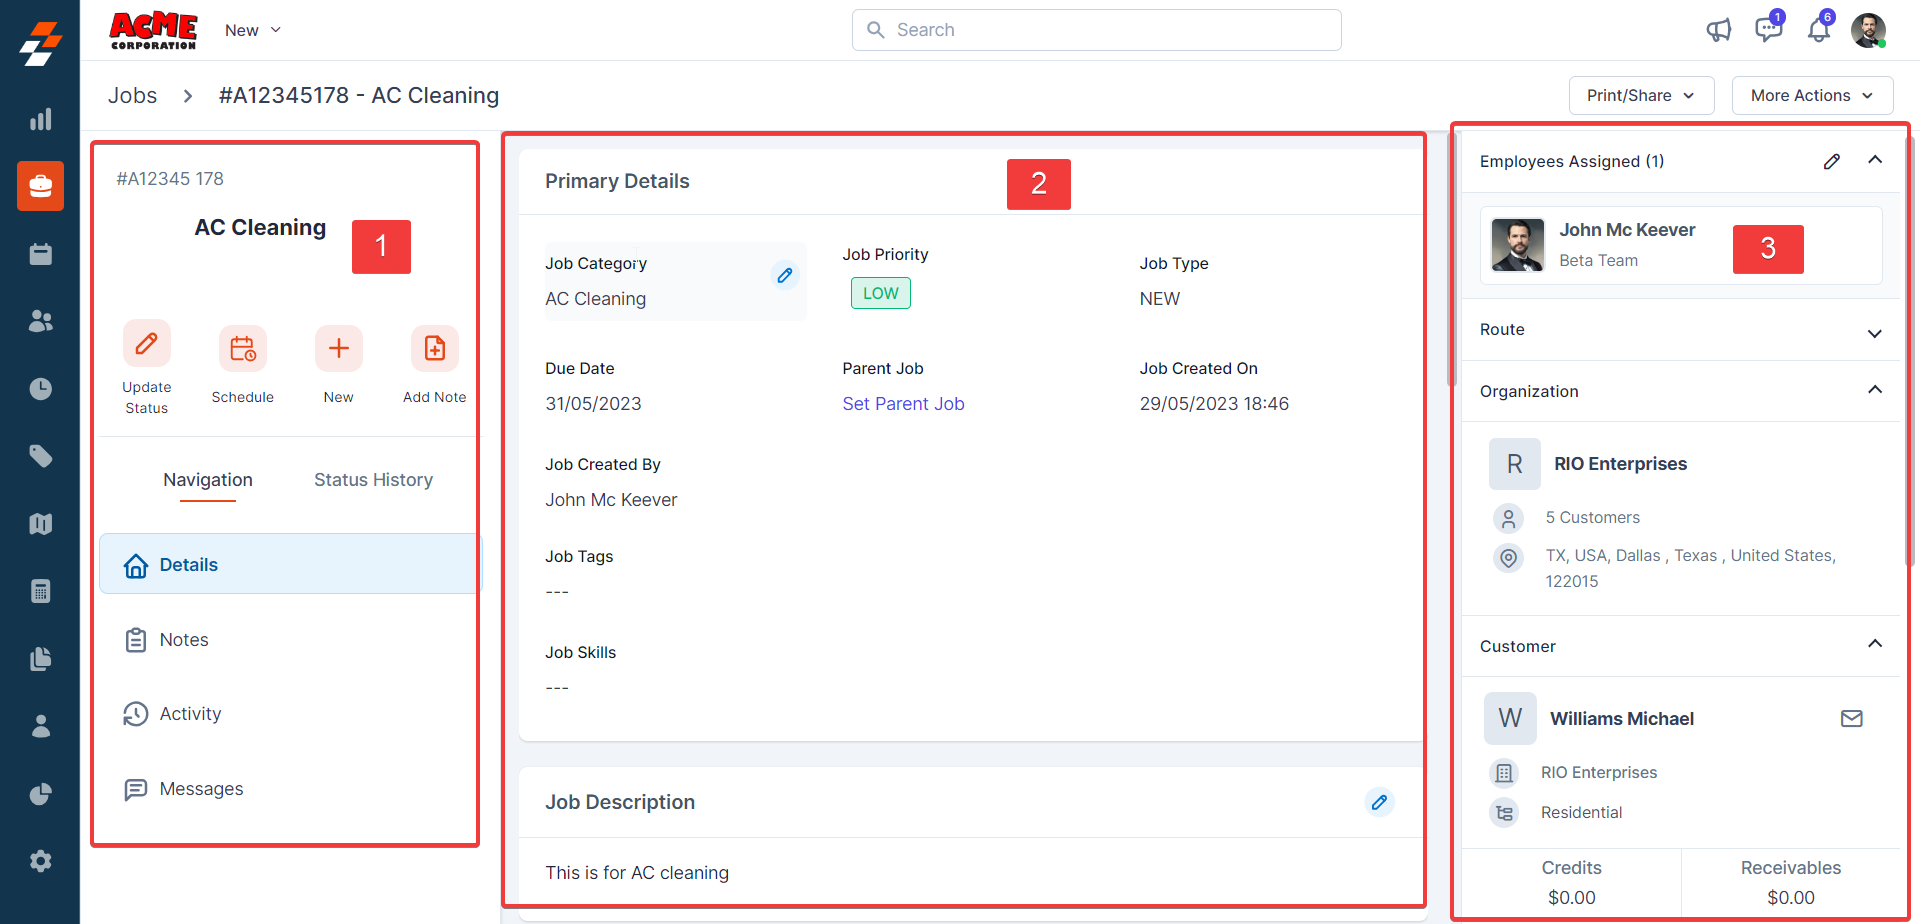Open the settings gear in sidebar
The image size is (1920, 924).
point(40,861)
